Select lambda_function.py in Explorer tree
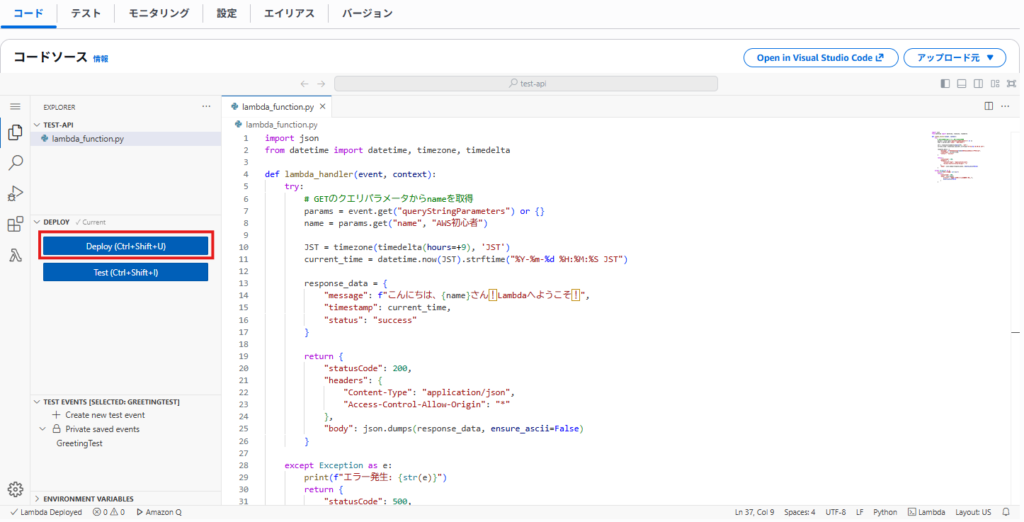This screenshot has height=522, width=1024. pos(125,139)
